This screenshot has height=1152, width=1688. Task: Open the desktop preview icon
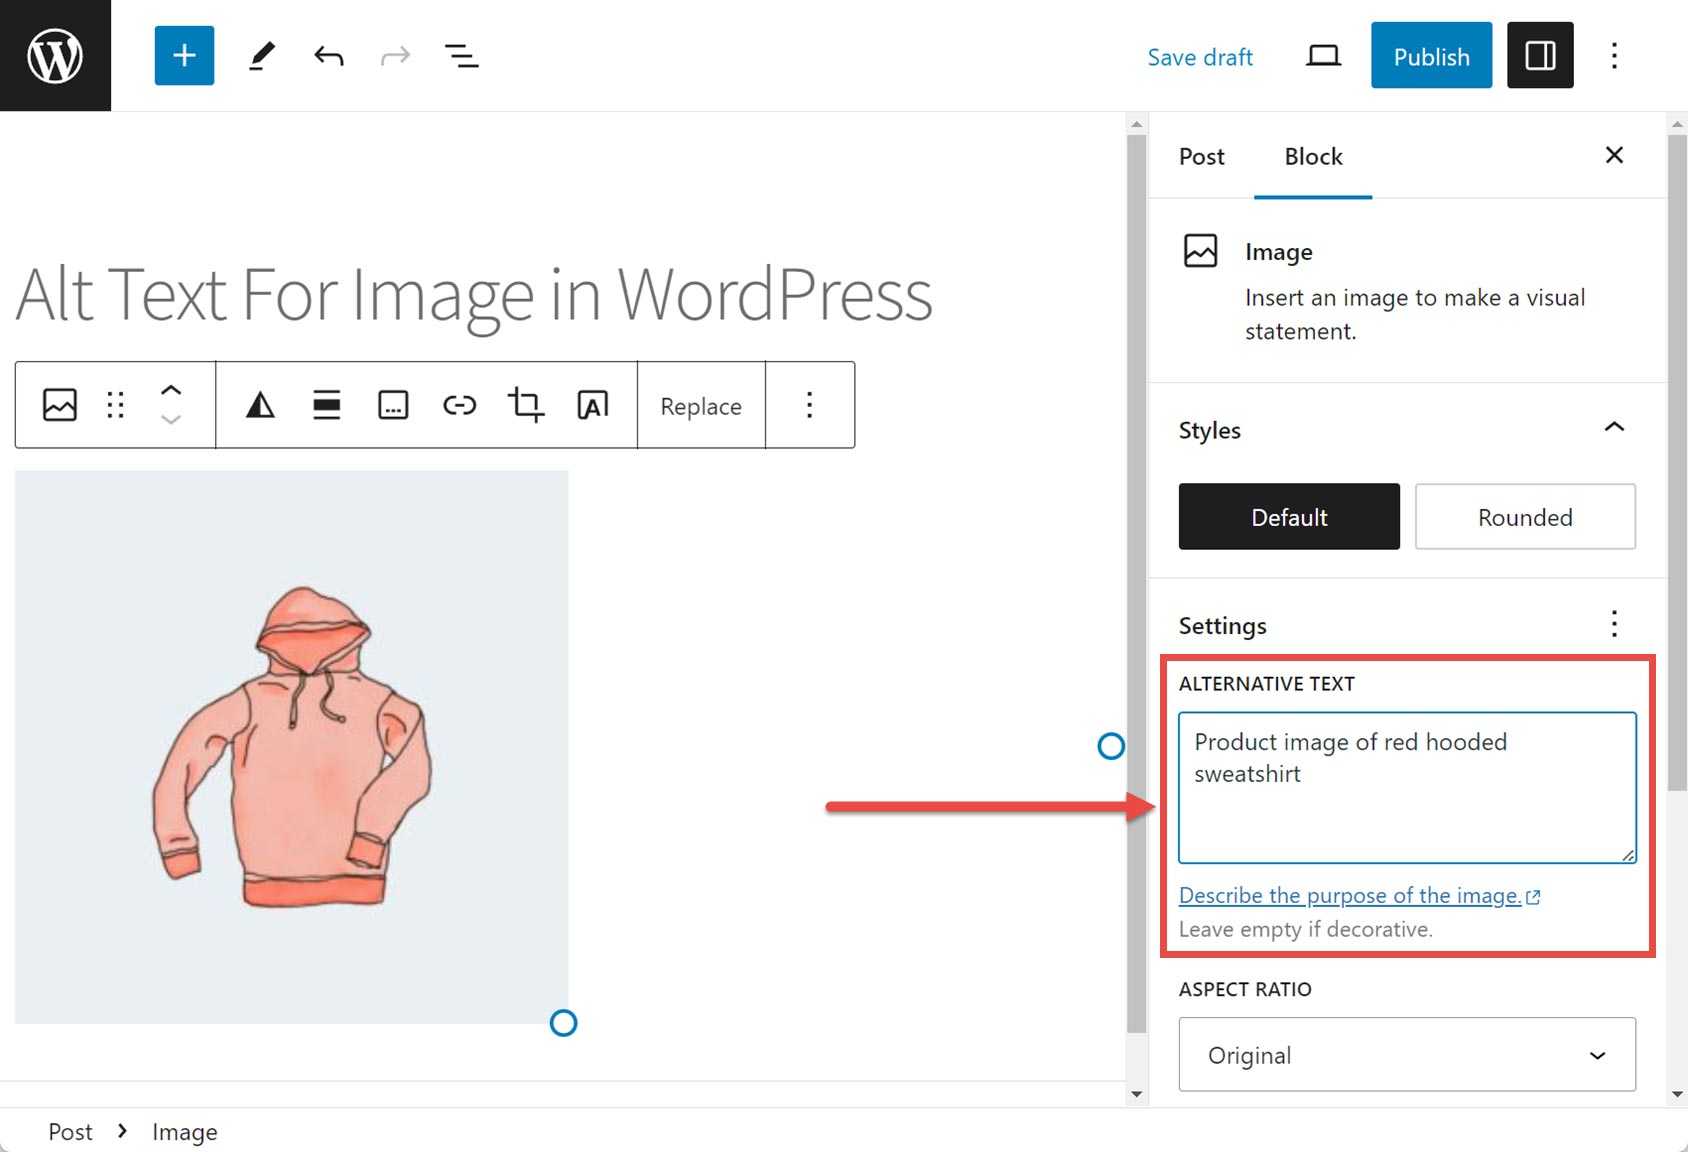(x=1323, y=56)
